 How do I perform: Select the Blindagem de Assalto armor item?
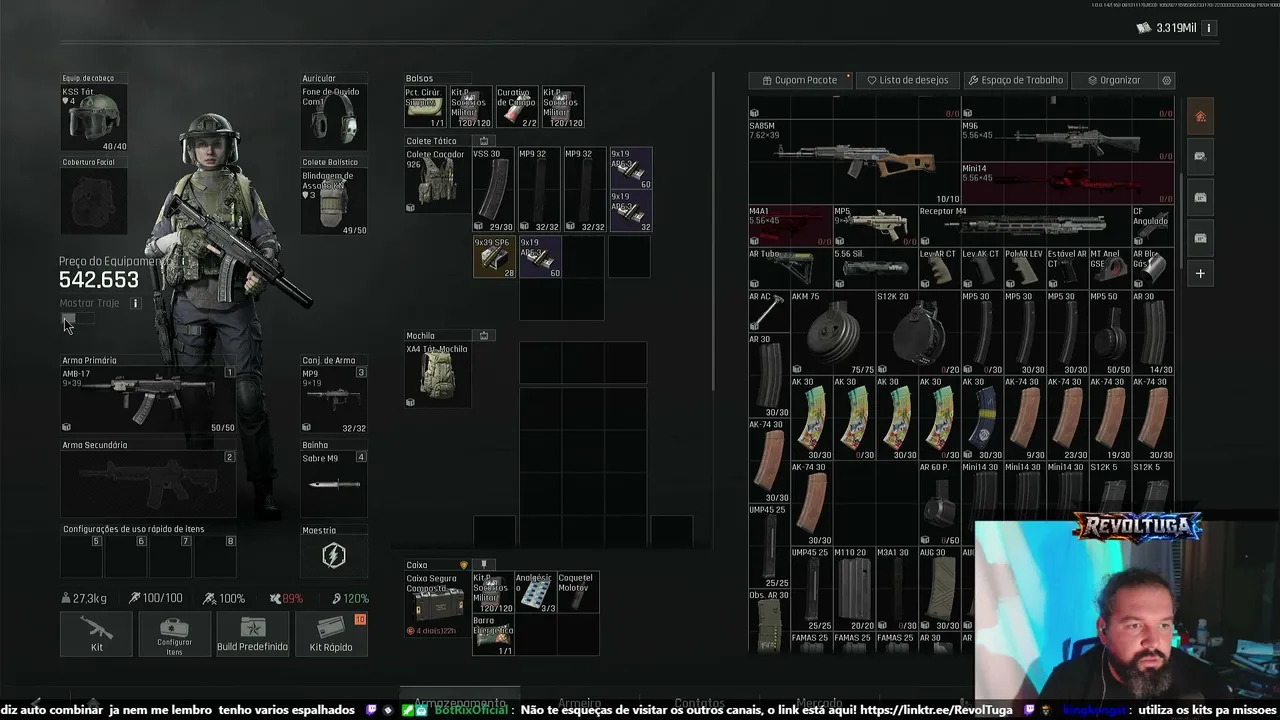334,203
